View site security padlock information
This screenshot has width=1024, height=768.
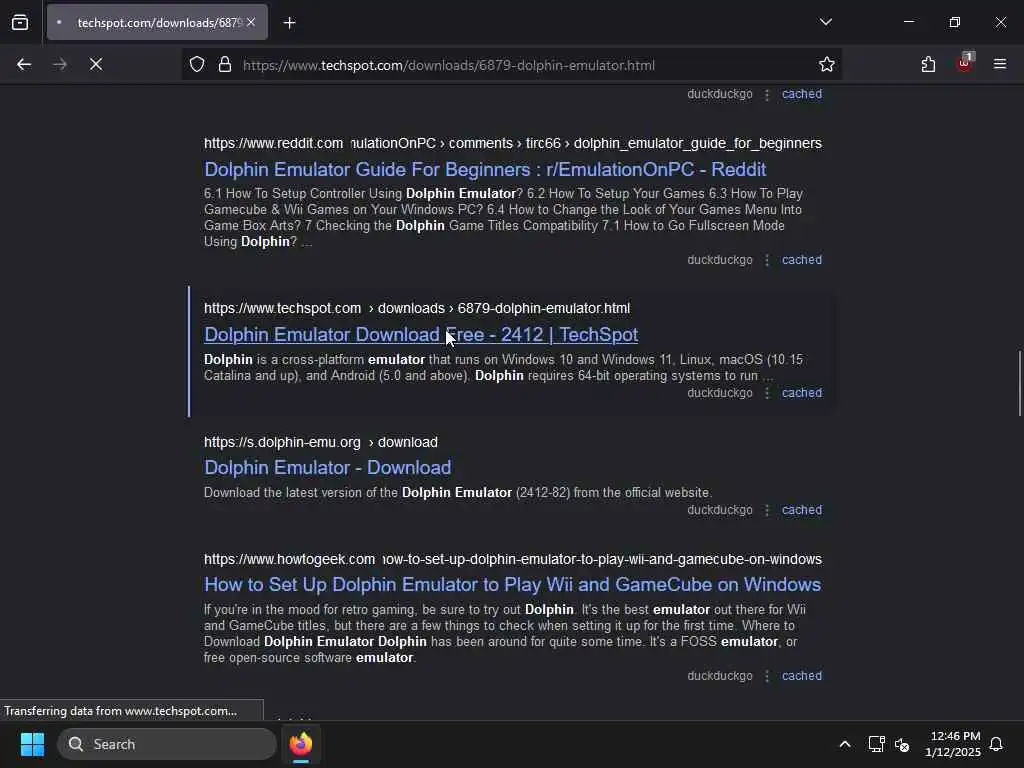pos(225,65)
